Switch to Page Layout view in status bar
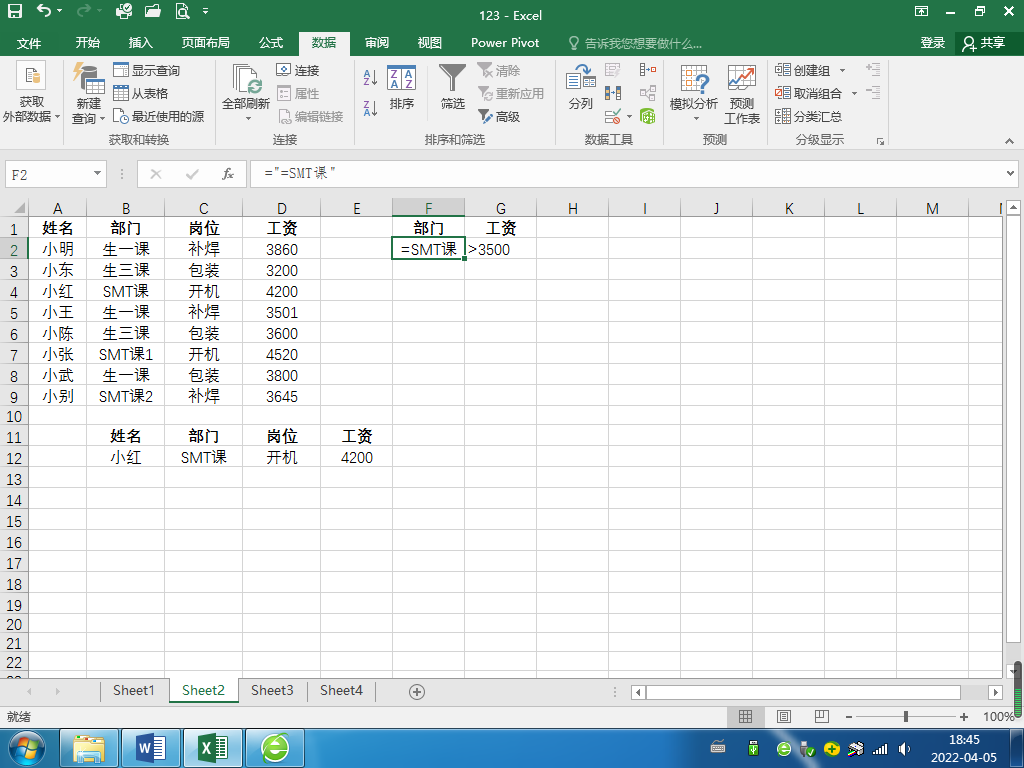Screen dimensions: 1024x768 click(784, 716)
